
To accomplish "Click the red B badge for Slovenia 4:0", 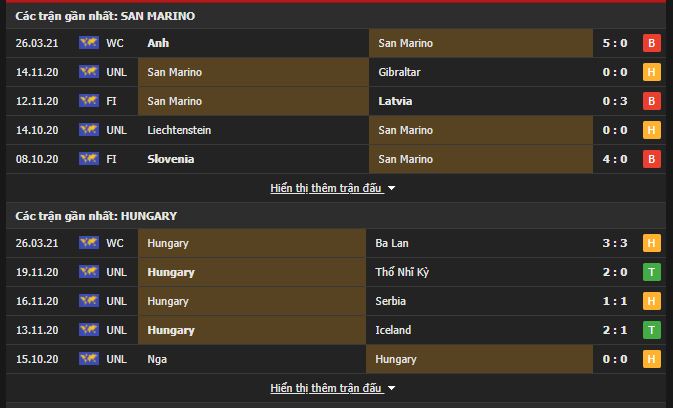I will [x=652, y=159].
